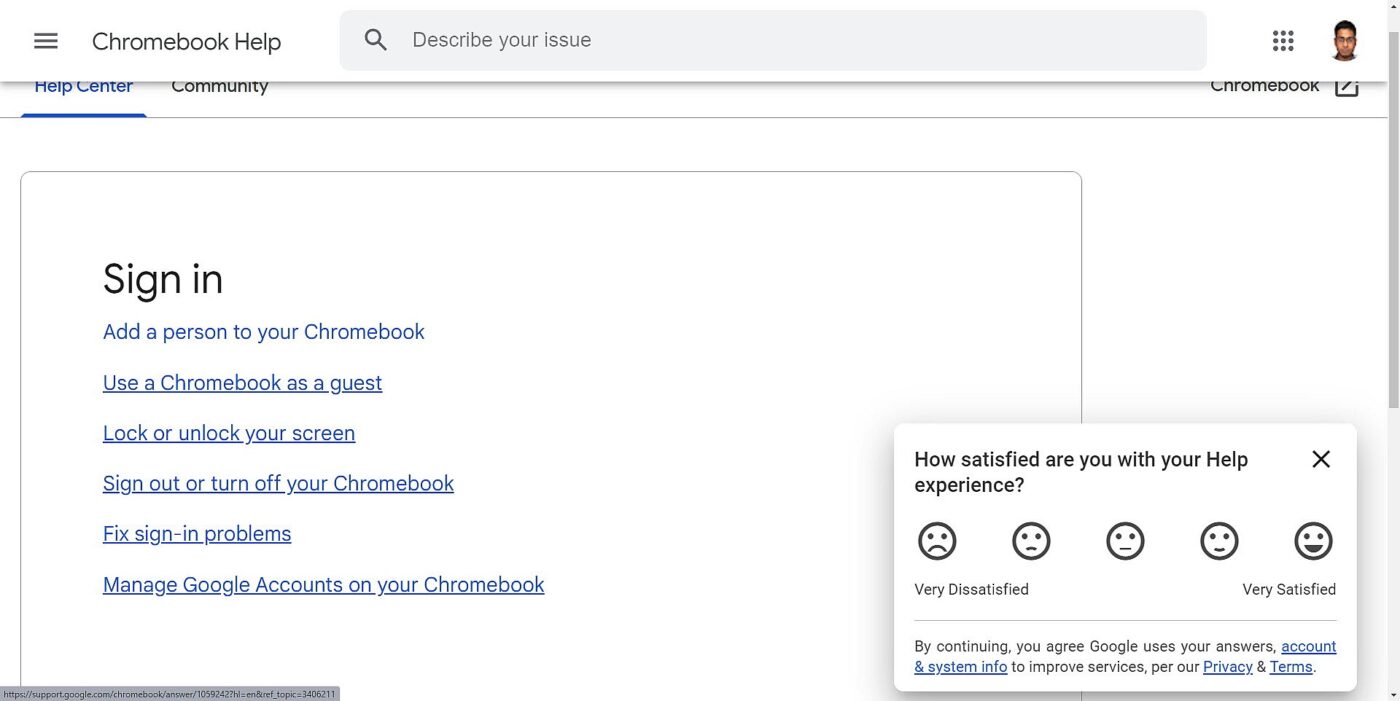
Task: Select the very dissatisfied frowning face
Action: (x=937, y=541)
